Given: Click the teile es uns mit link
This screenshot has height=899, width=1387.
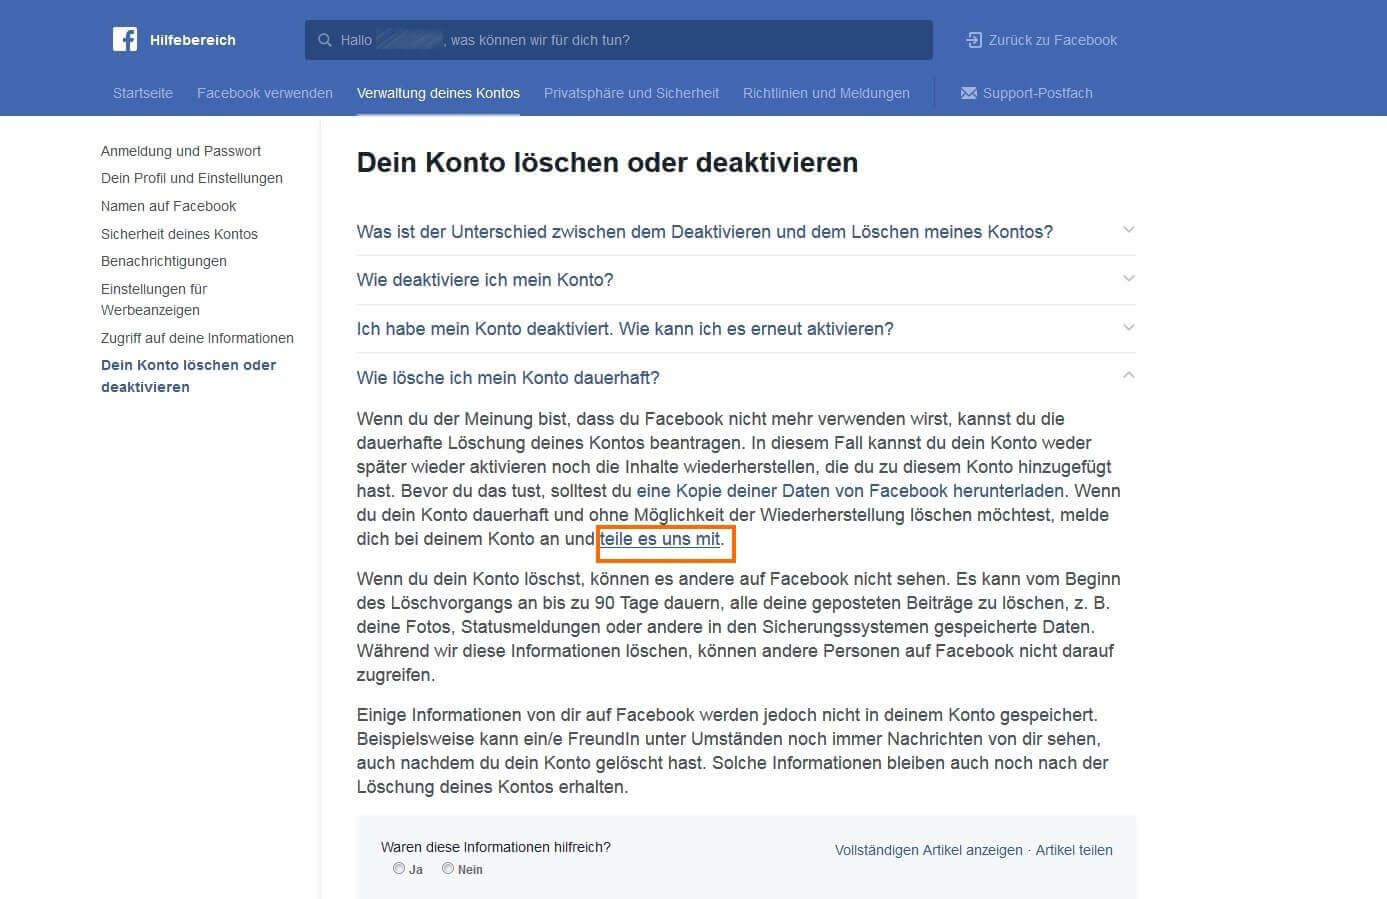Looking at the screenshot, I should 660,539.
